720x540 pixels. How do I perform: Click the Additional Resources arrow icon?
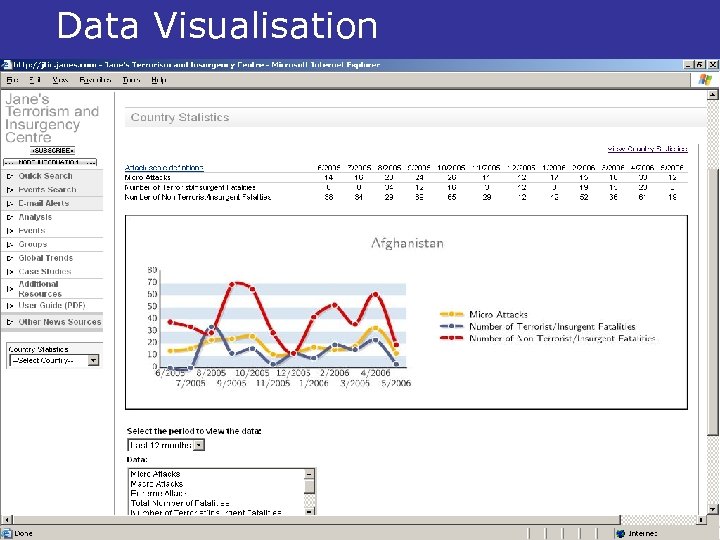point(10,289)
